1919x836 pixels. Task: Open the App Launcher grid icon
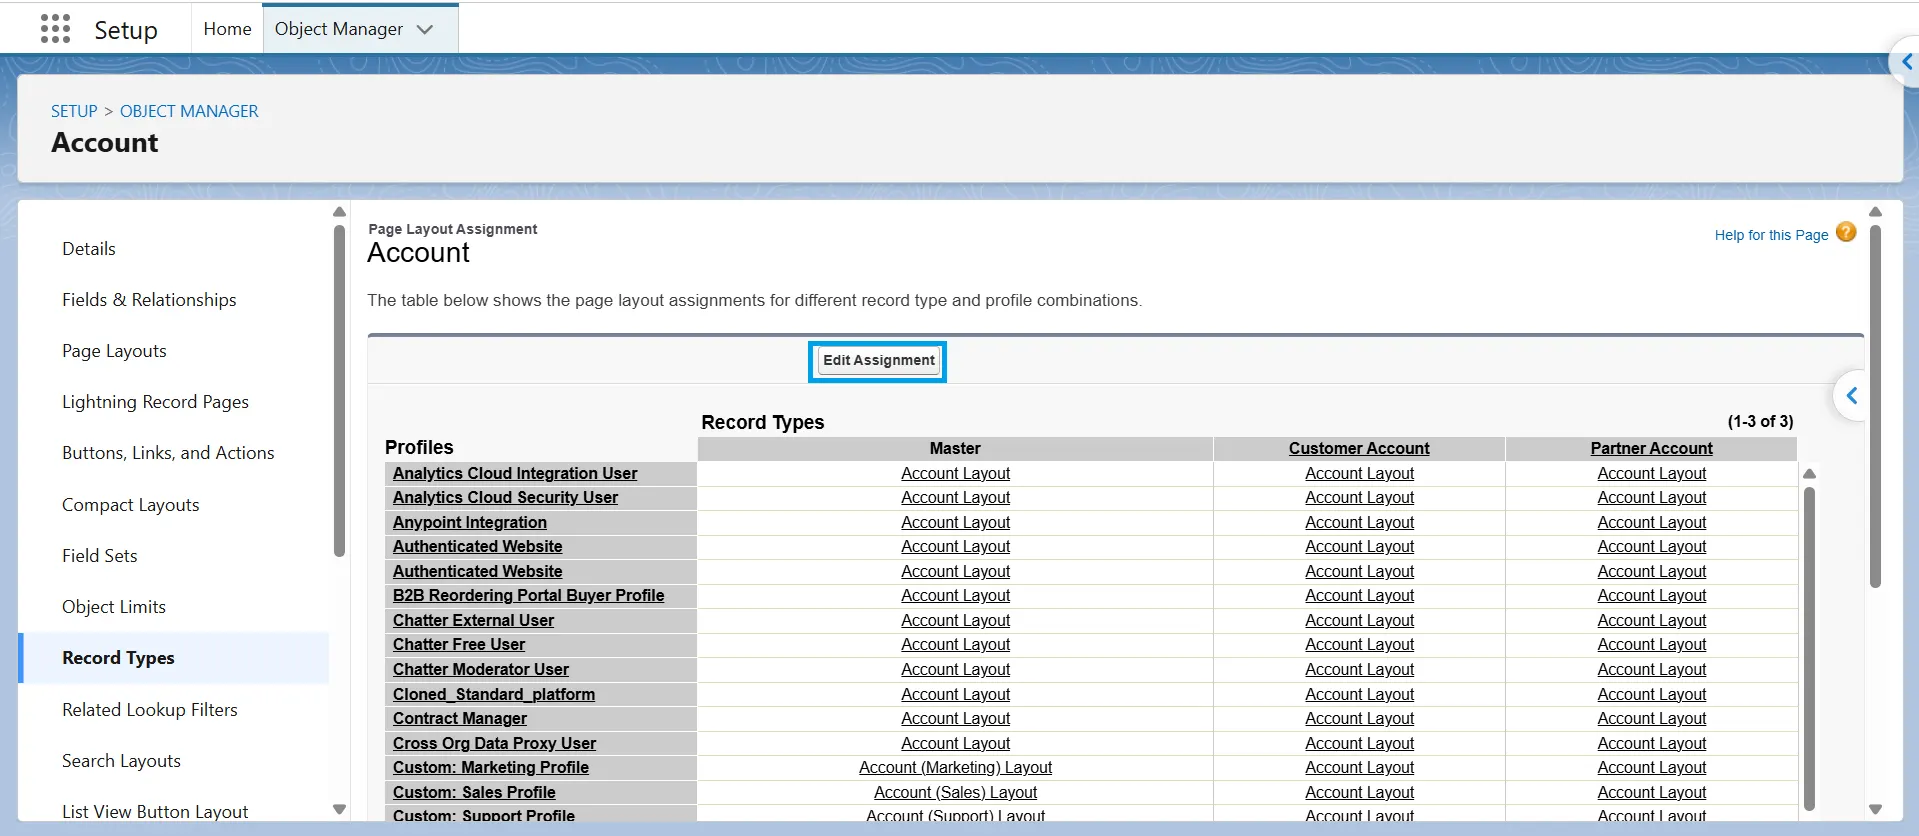point(56,29)
